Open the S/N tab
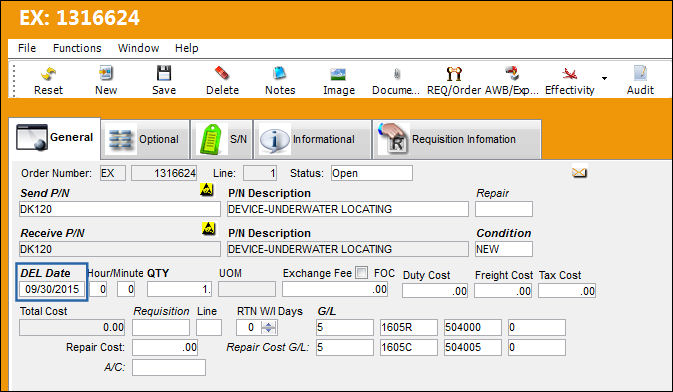Screen dimensions: 673x392 (x=222, y=139)
